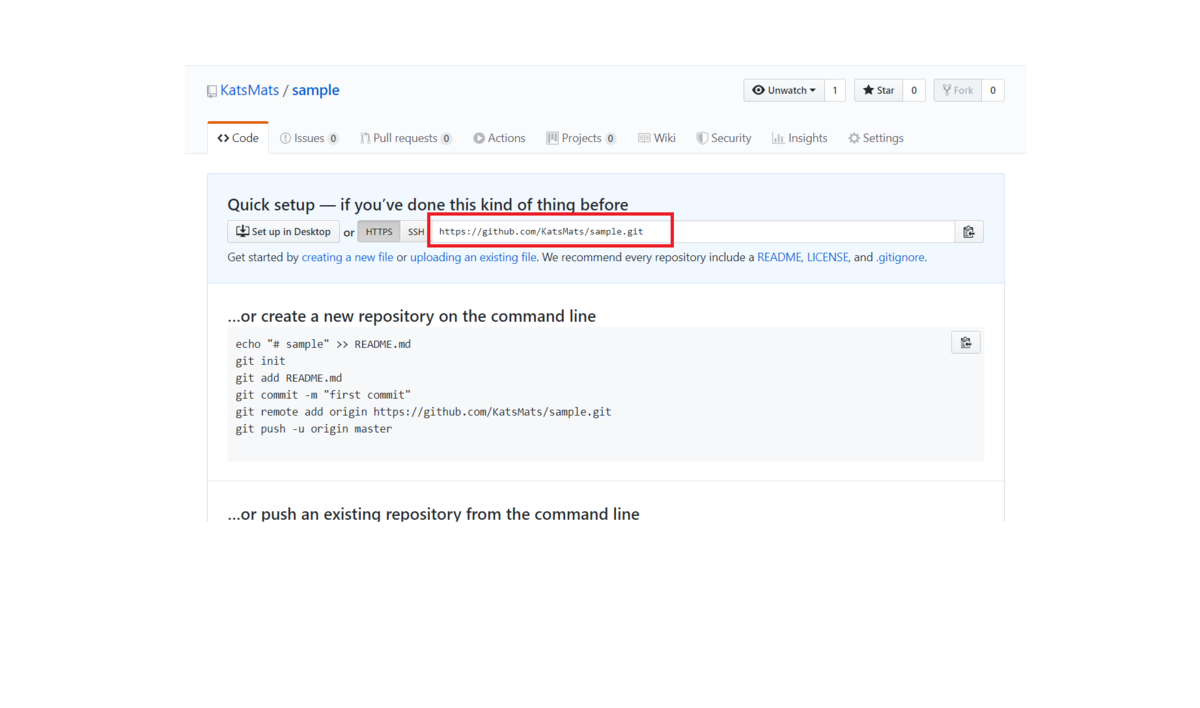
Task: Open the Insights tab
Action: coord(800,138)
